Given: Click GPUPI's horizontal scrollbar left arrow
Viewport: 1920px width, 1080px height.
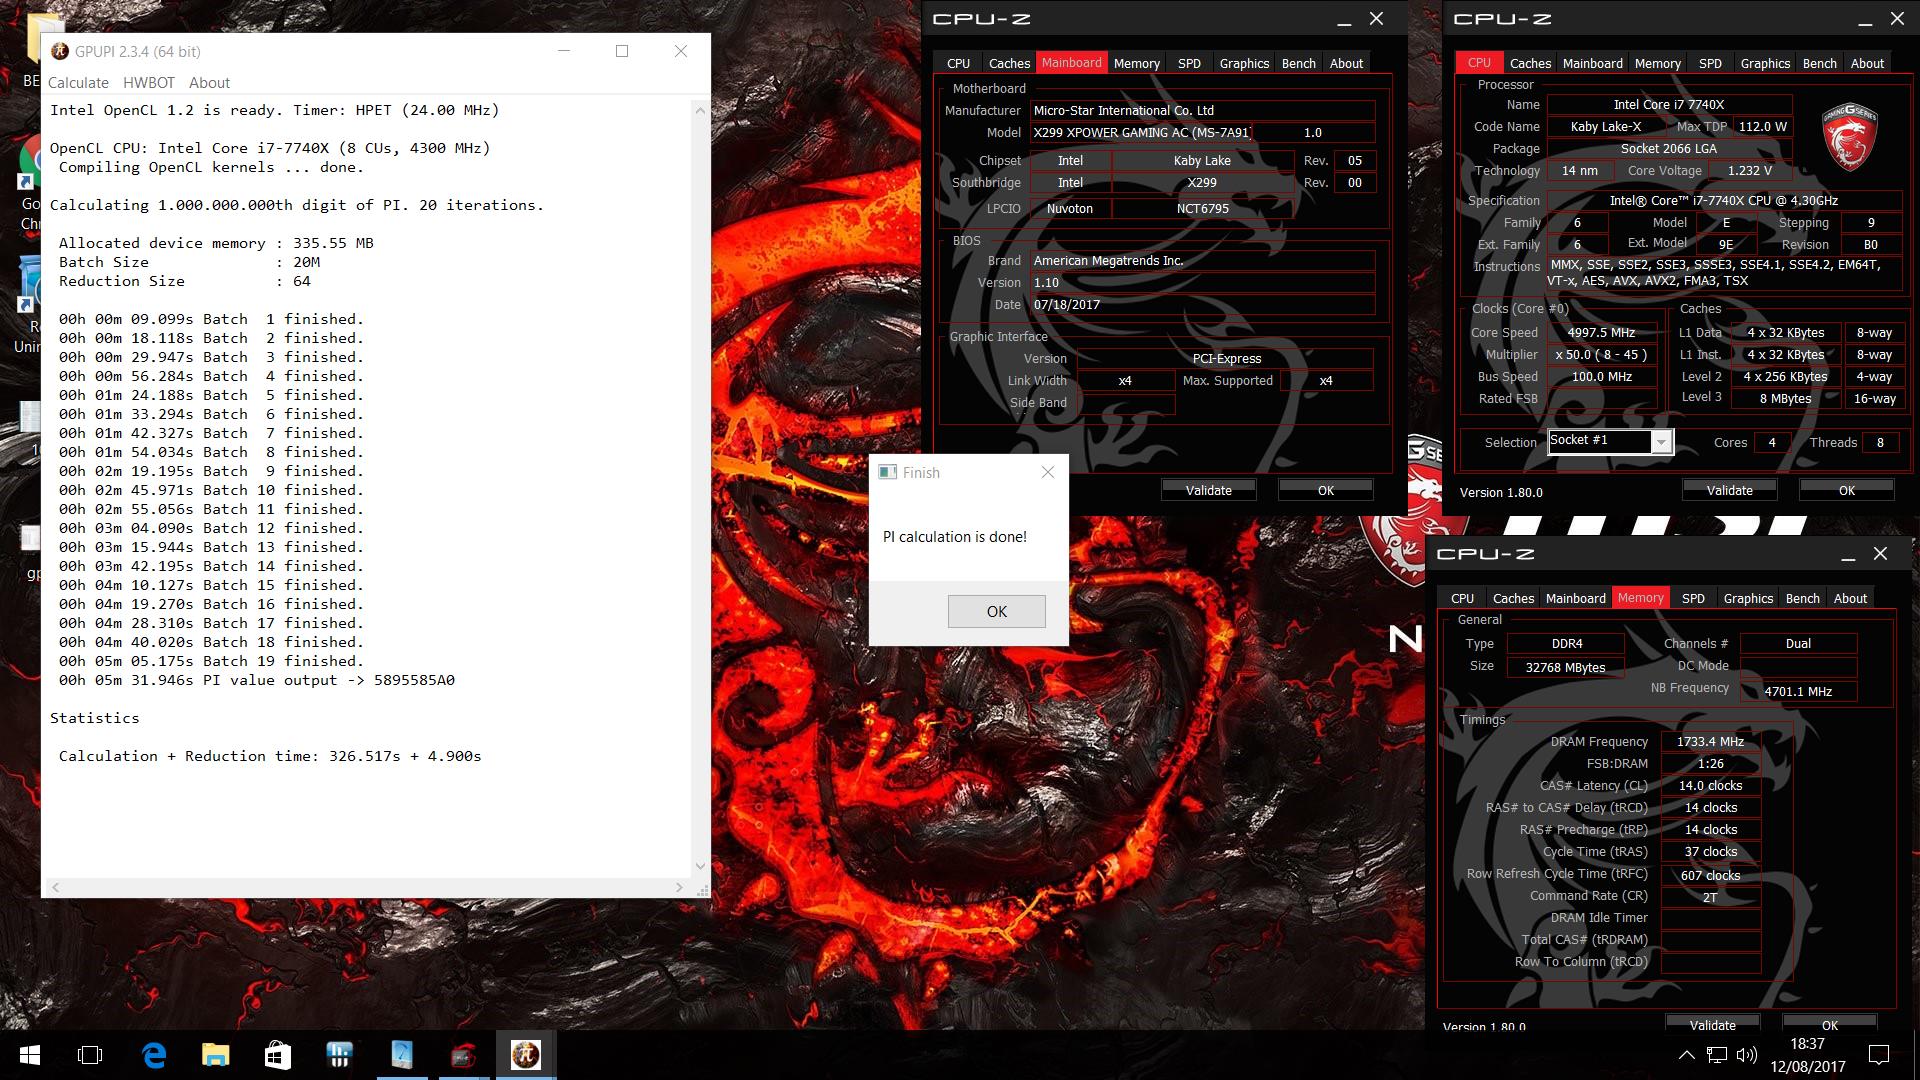Looking at the screenshot, I should (x=56, y=887).
